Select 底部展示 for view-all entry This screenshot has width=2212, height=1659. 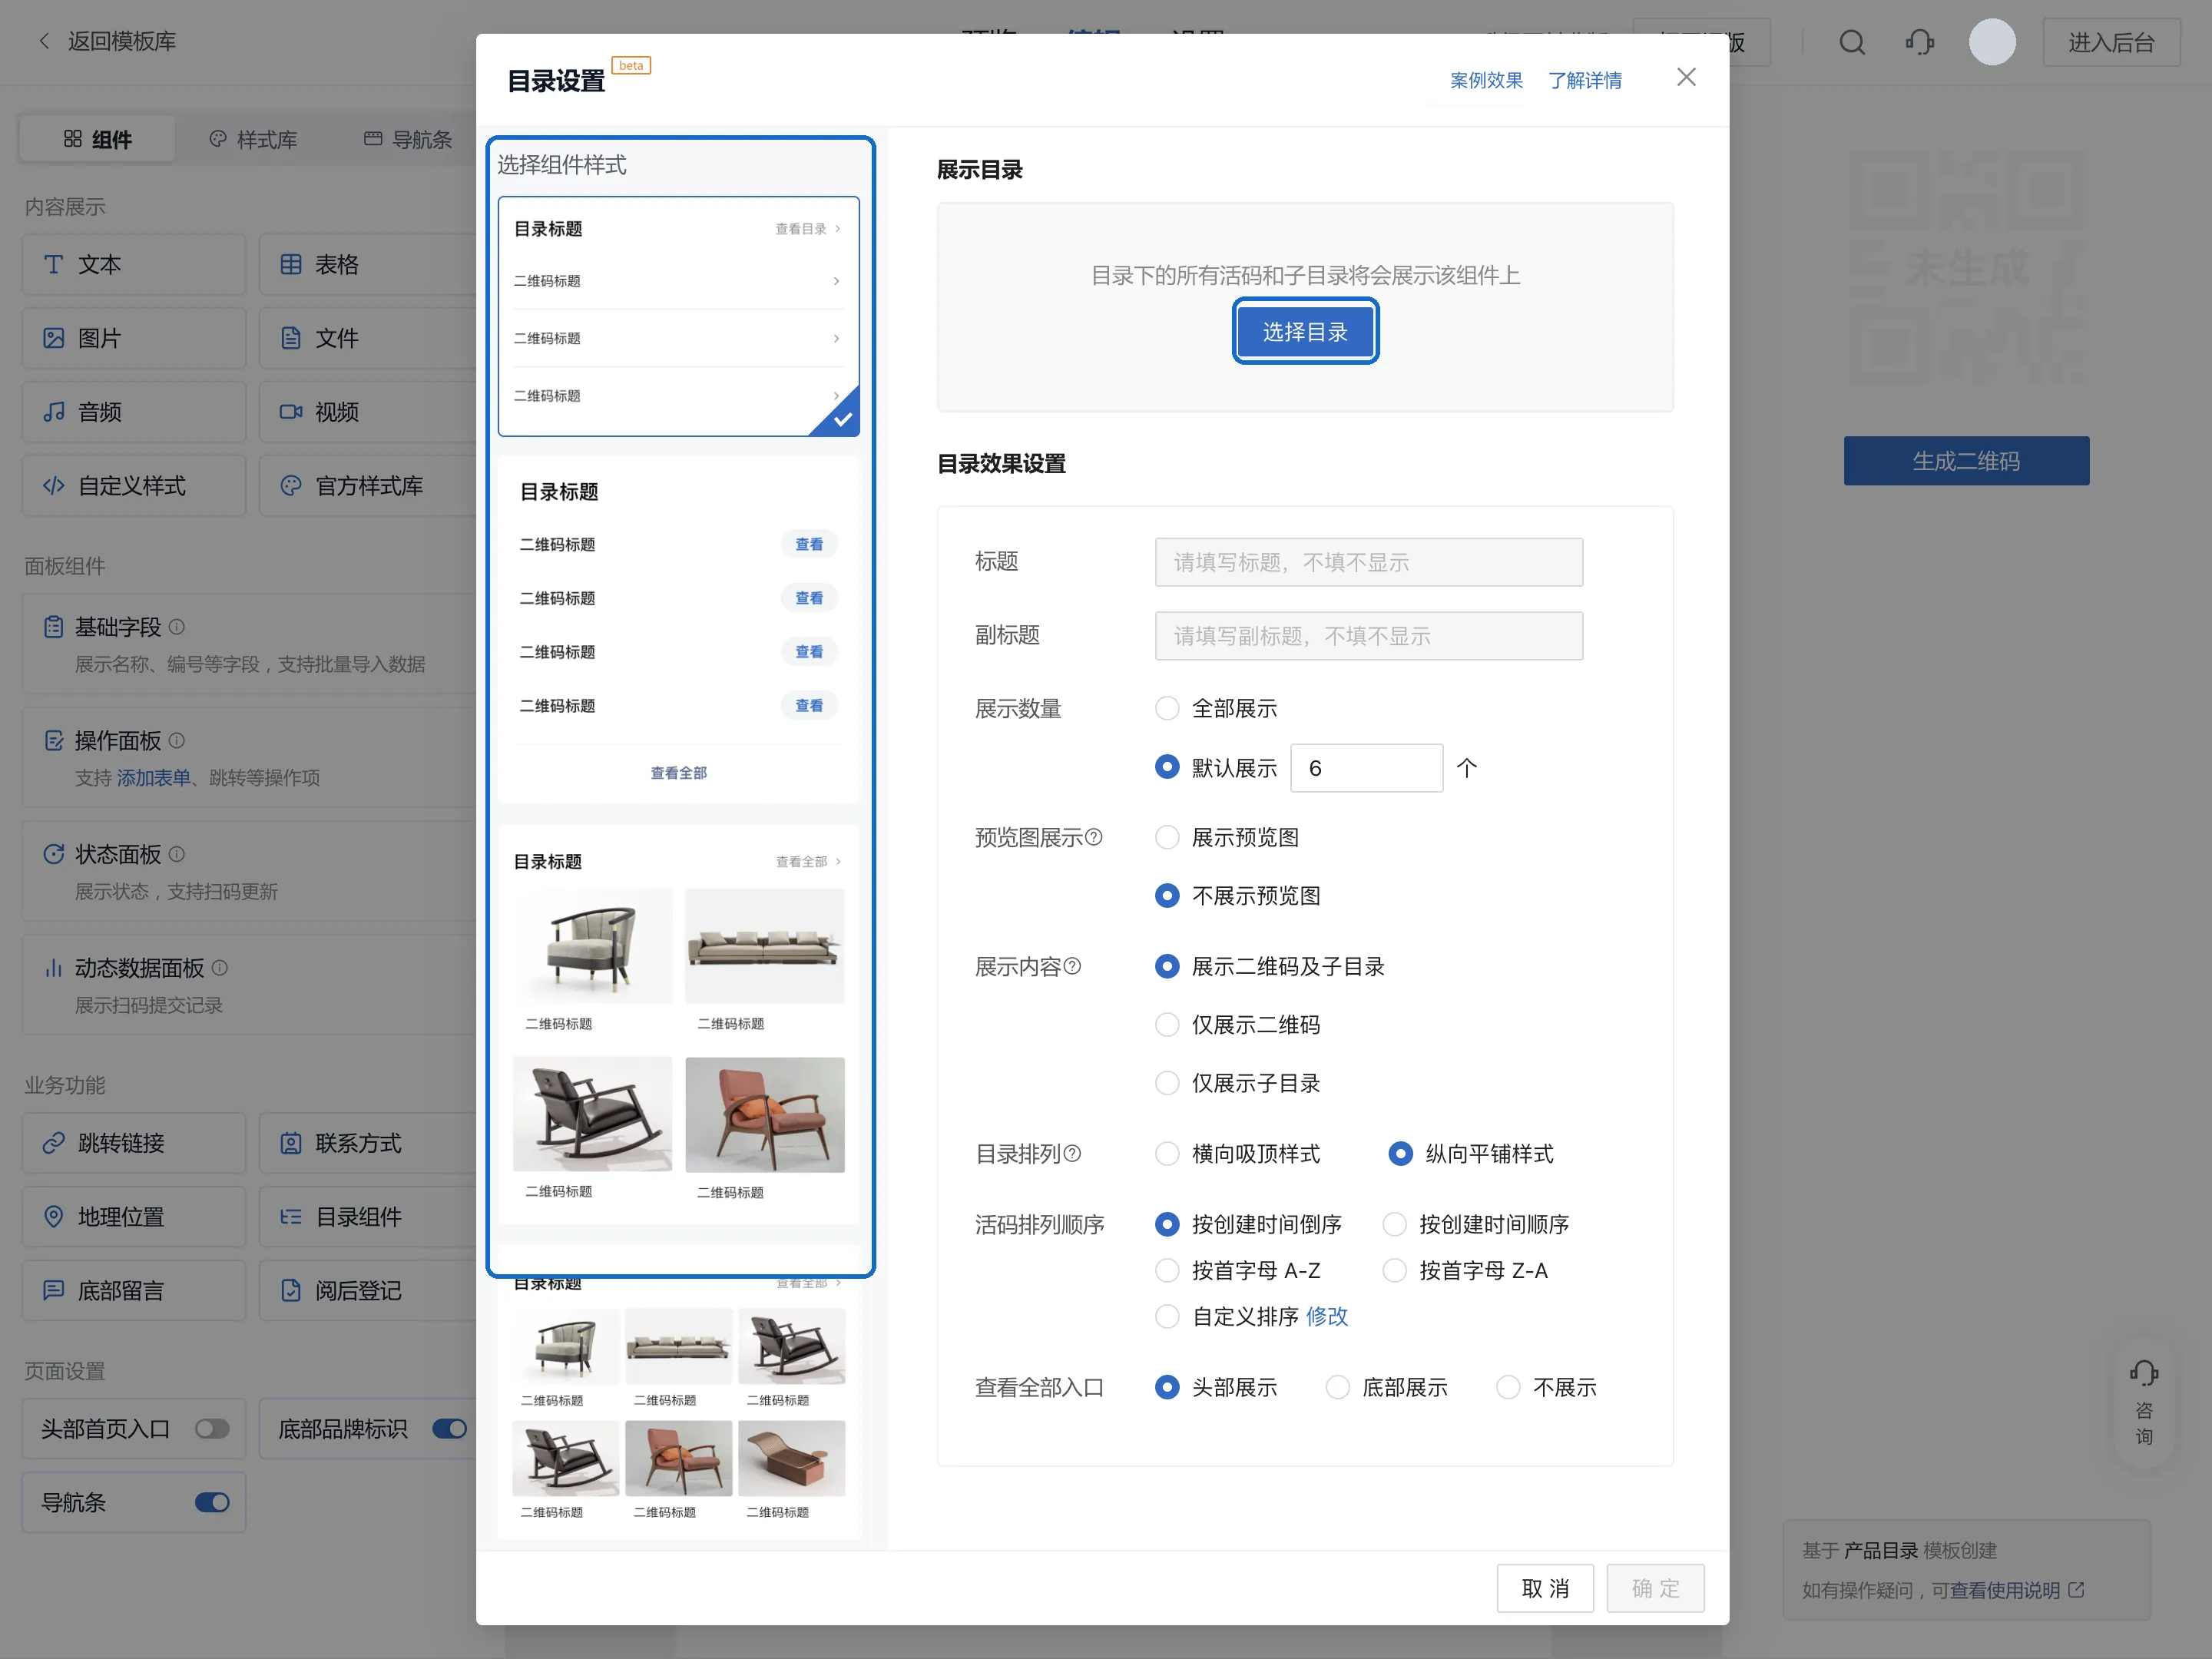pos(1338,1388)
